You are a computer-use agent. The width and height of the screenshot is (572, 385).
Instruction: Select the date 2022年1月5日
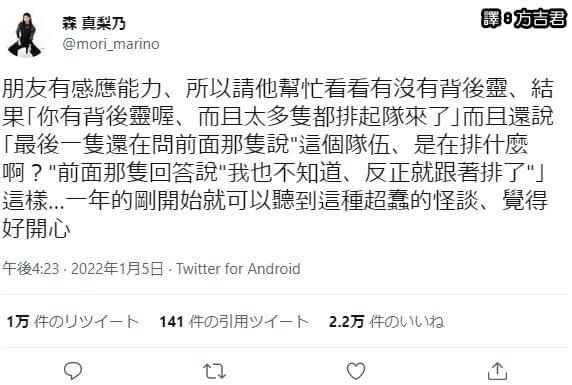click(x=117, y=269)
